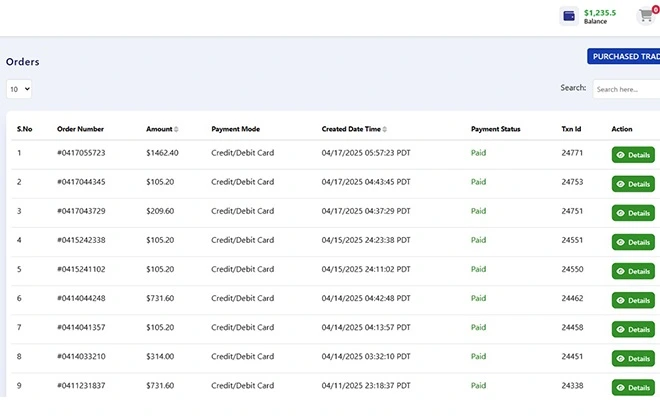Click transaction ID 24451
This screenshot has height=419, width=660.
[x=572, y=356]
